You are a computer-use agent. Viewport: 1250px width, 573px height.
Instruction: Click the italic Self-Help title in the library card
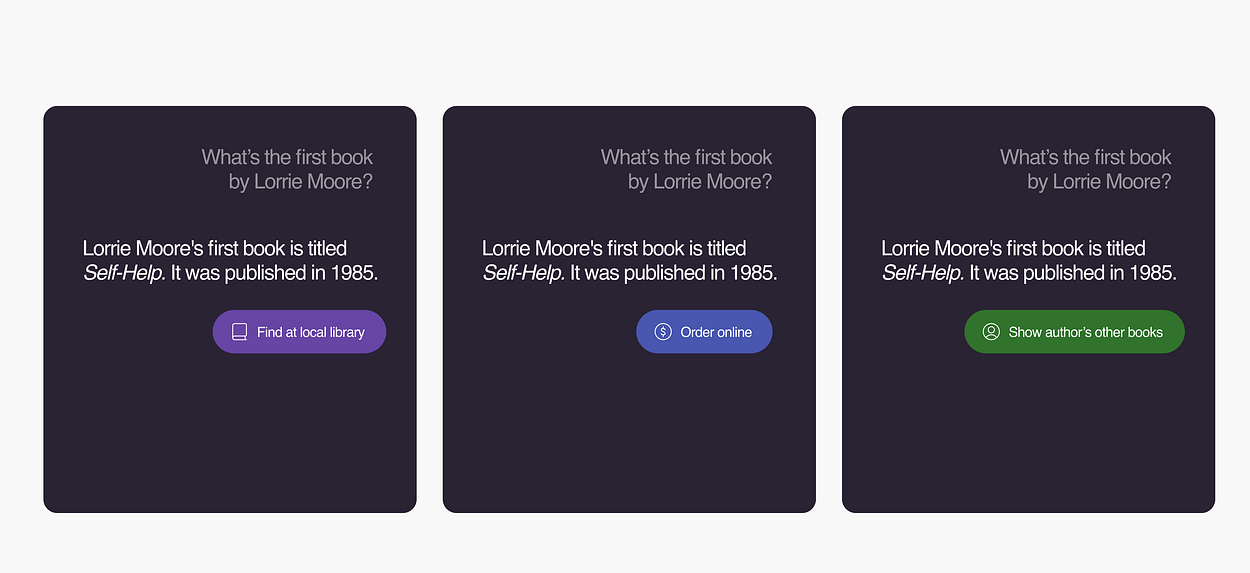[124, 273]
